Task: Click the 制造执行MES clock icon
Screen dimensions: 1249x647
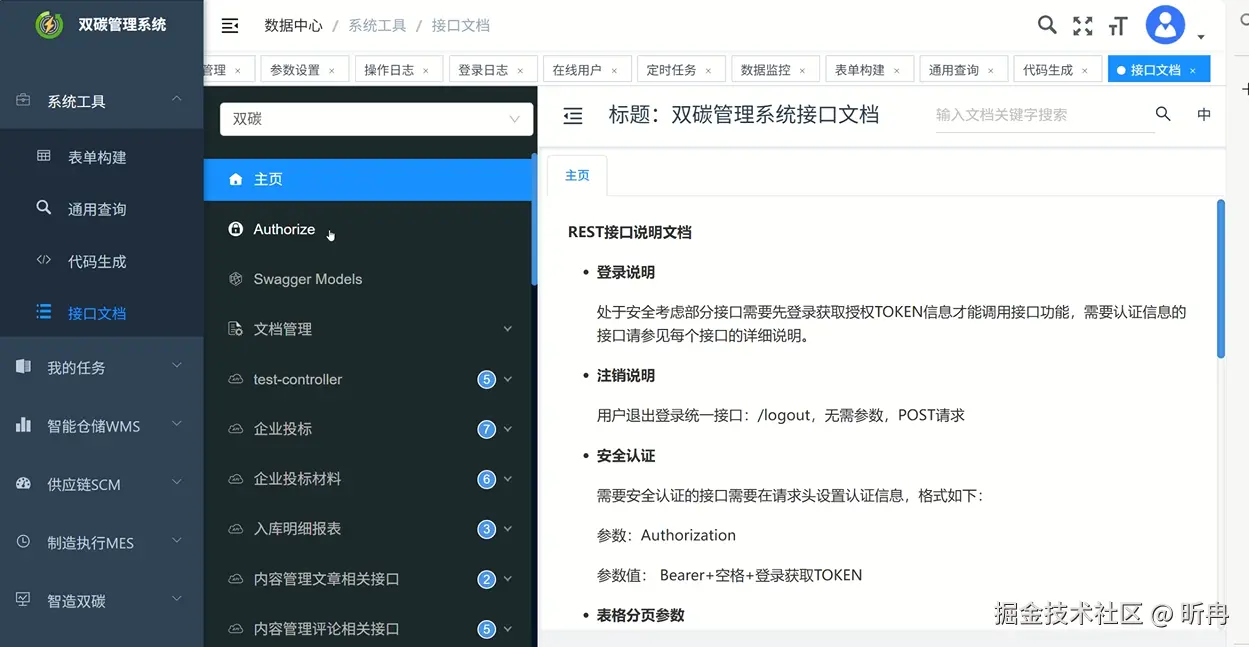Action: (24, 542)
